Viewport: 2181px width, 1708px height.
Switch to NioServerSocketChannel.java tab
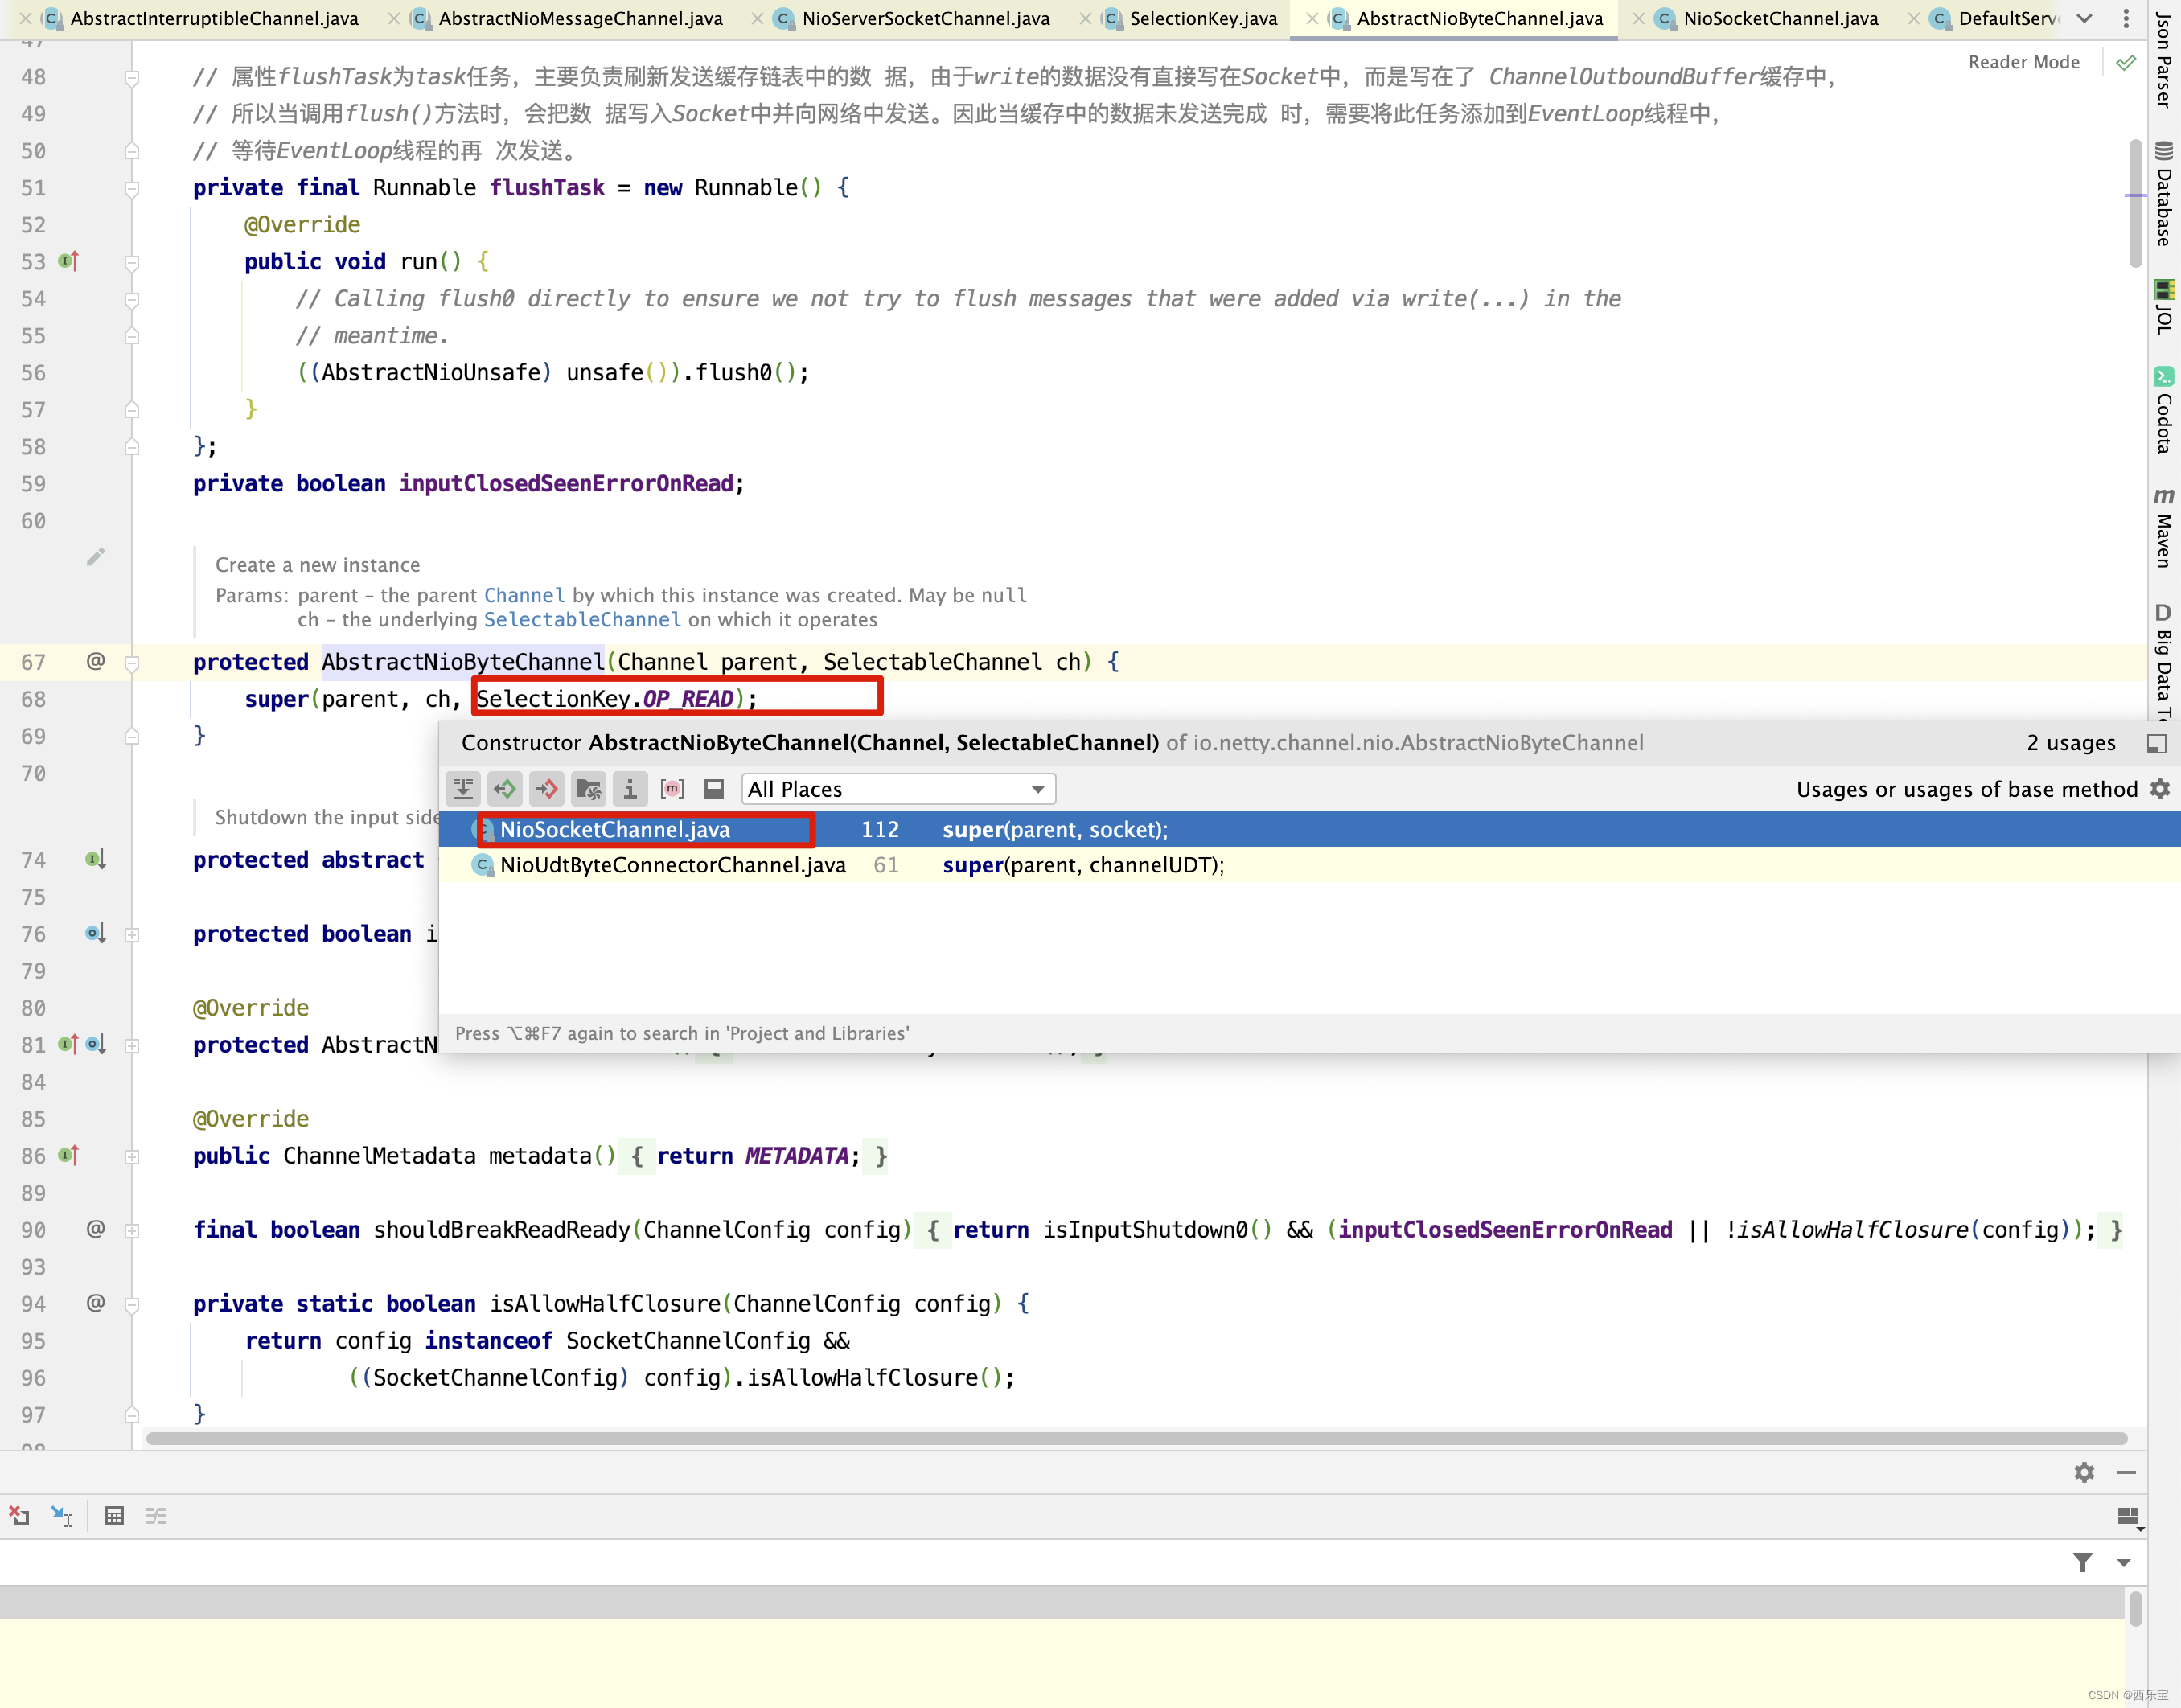(x=925, y=19)
